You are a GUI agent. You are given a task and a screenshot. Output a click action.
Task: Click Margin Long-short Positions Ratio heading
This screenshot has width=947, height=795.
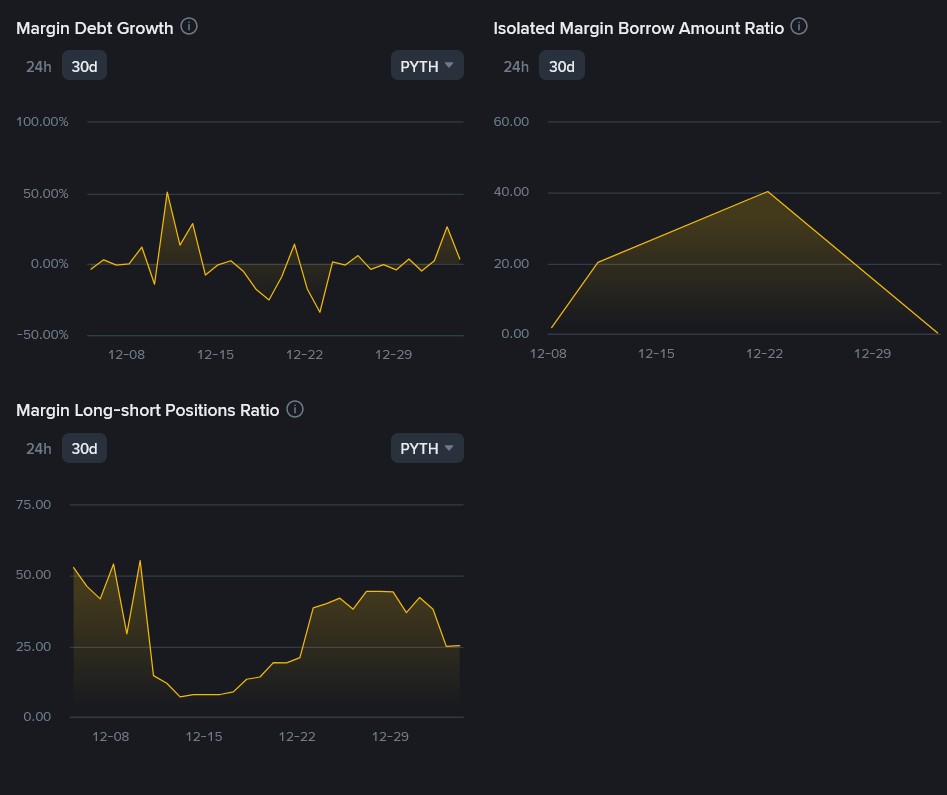(148, 410)
